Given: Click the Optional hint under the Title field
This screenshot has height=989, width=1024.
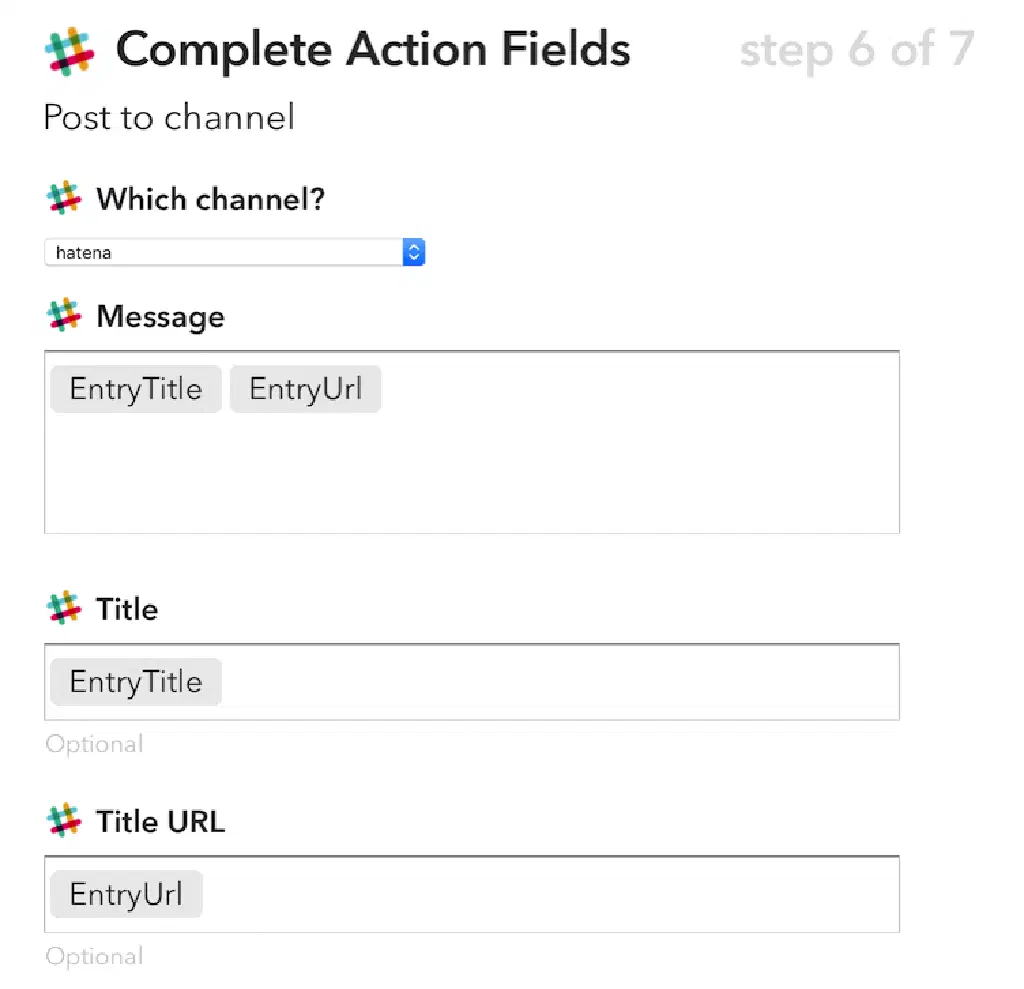Looking at the screenshot, I should (94, 744).
